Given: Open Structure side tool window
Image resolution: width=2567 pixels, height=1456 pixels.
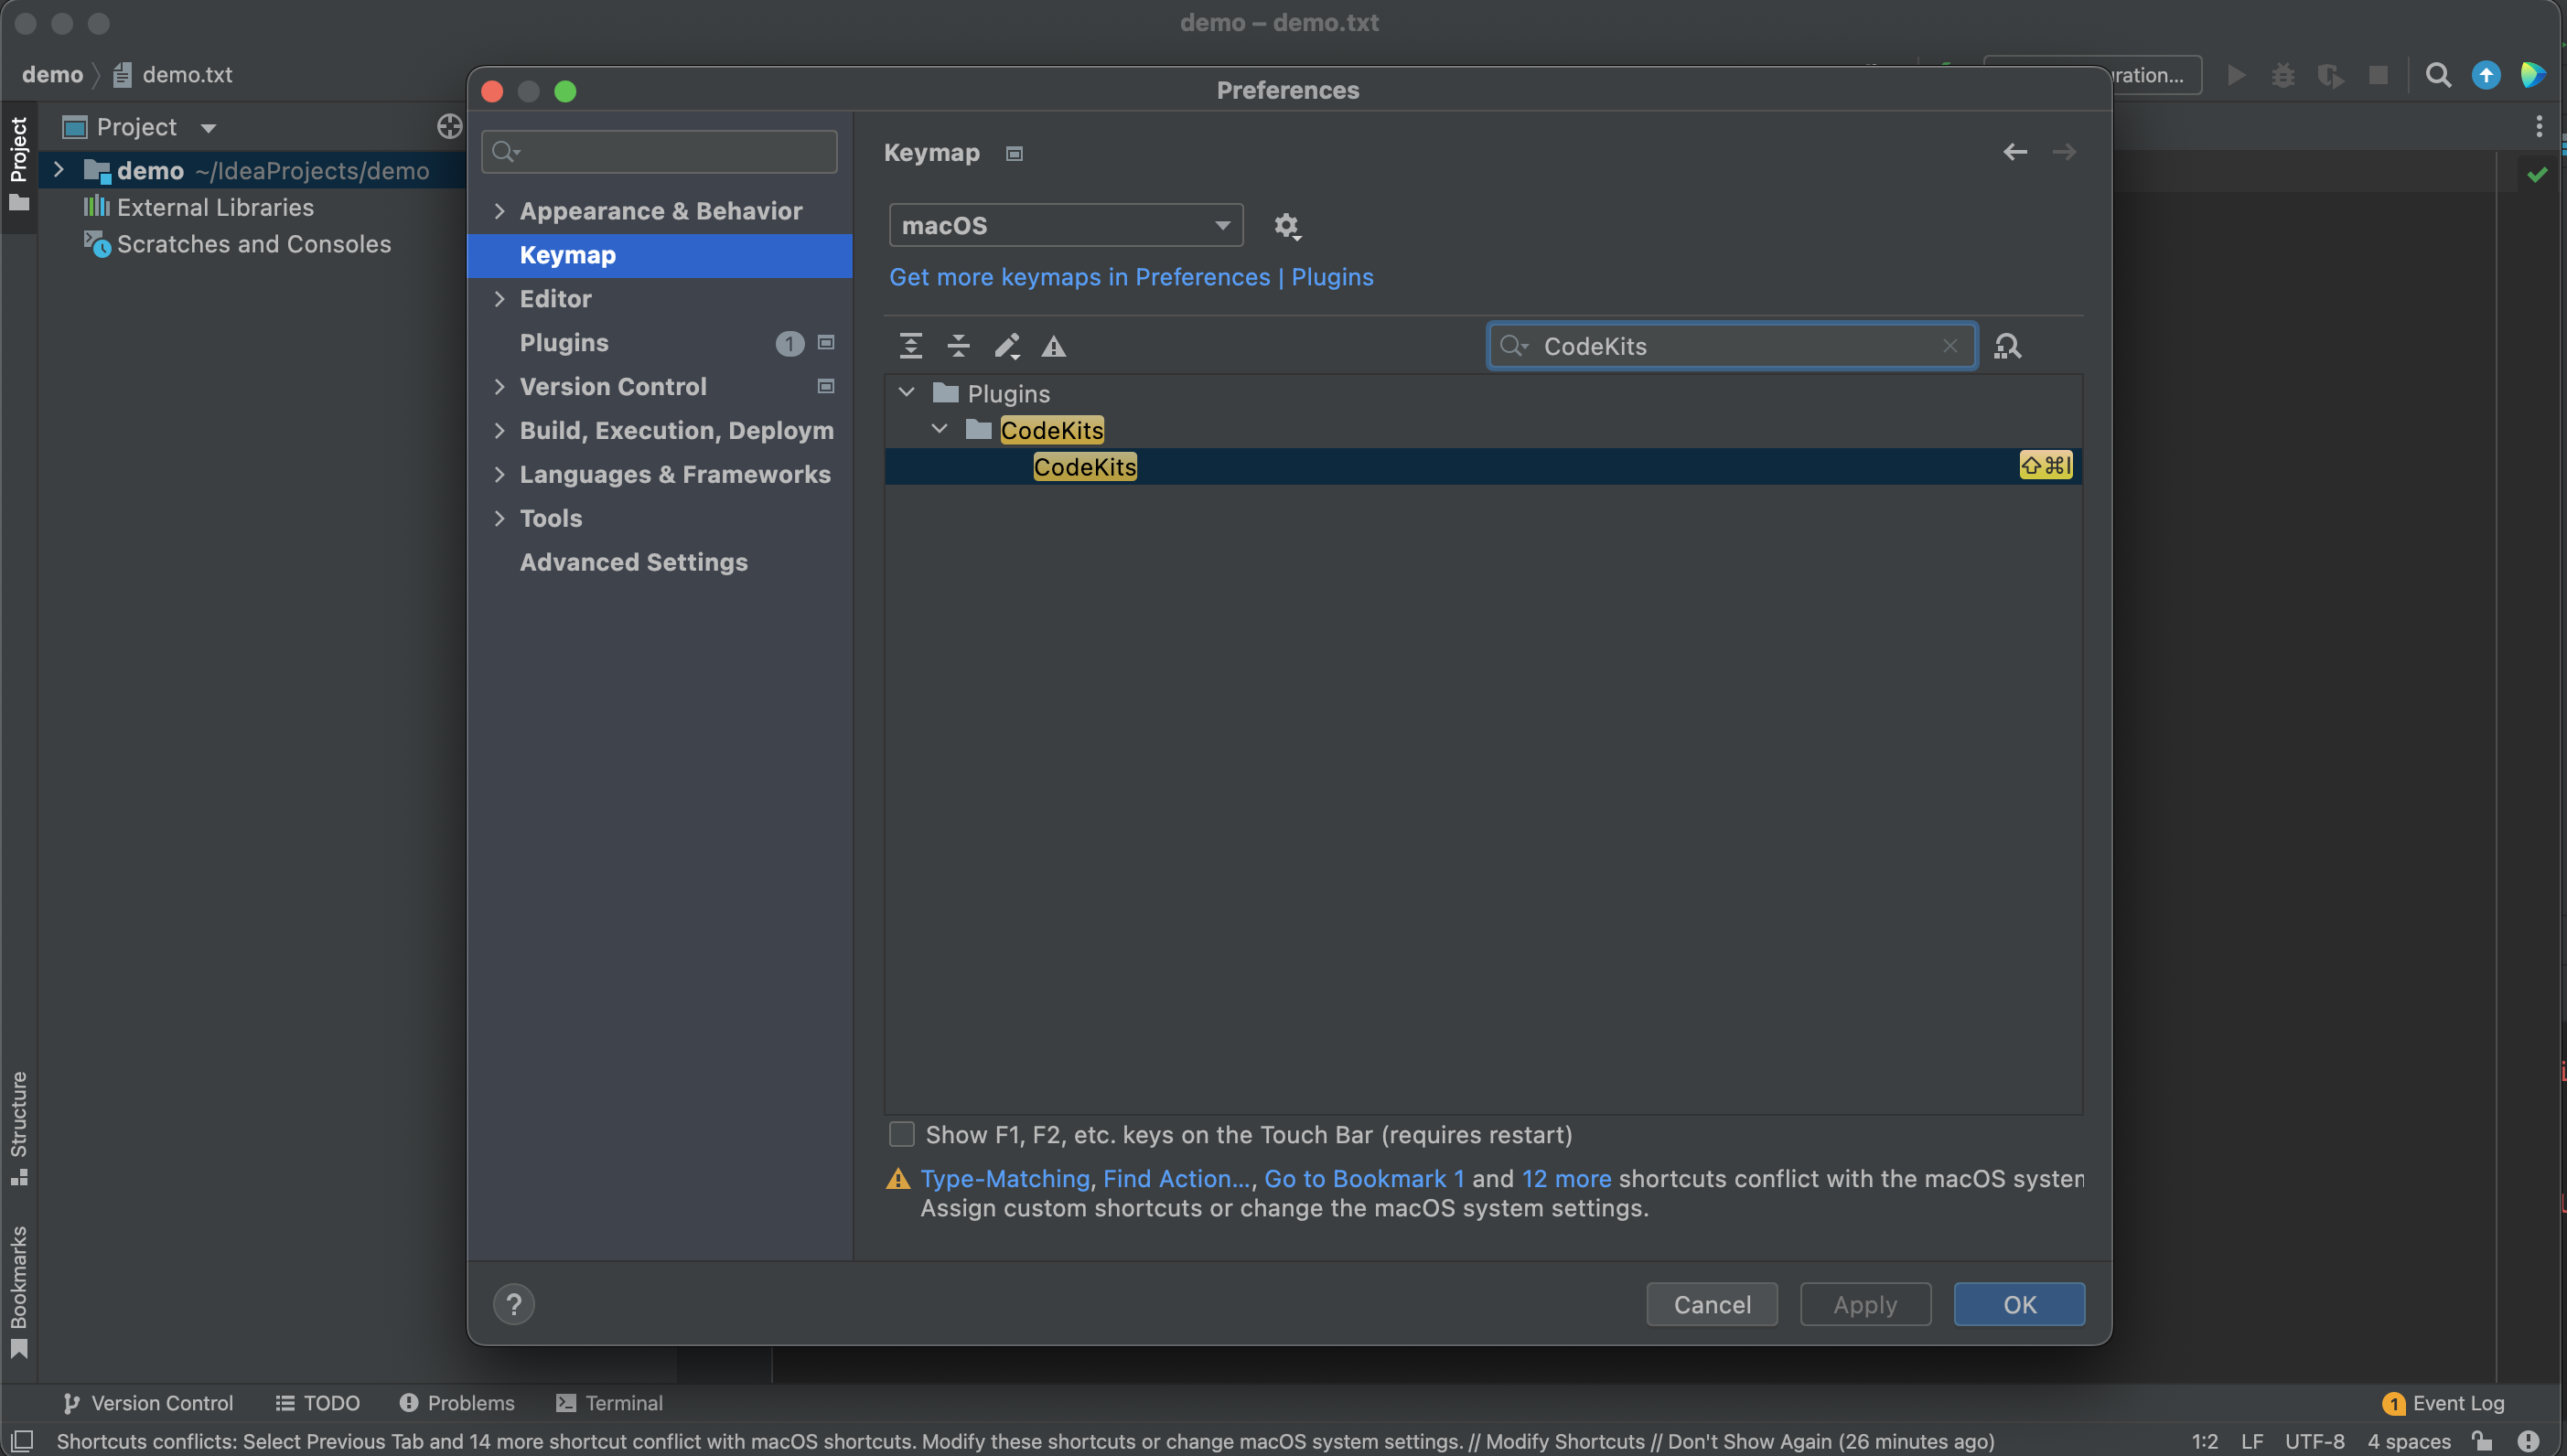Looking at the screenshot, I should 19,1127.
